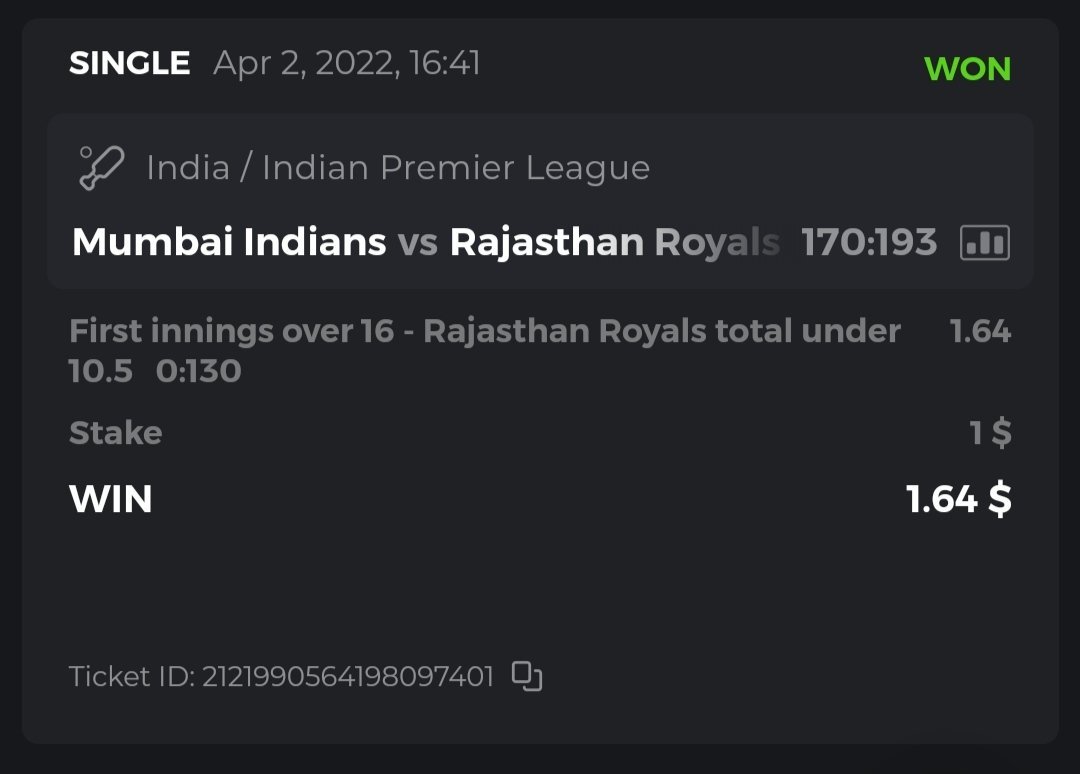Click the cricket bat sport icon
Image resolution: width=1080 pixels, height=774 pixels.
click(101, 167)
